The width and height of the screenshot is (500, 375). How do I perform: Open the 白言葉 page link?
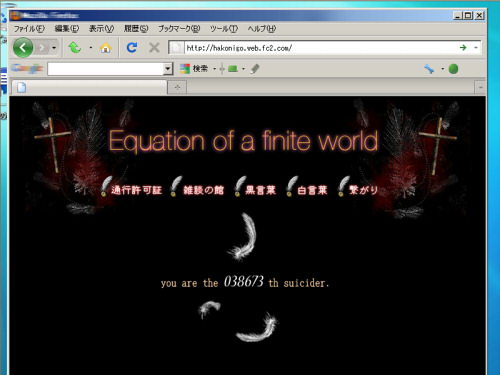coord(312,190)
